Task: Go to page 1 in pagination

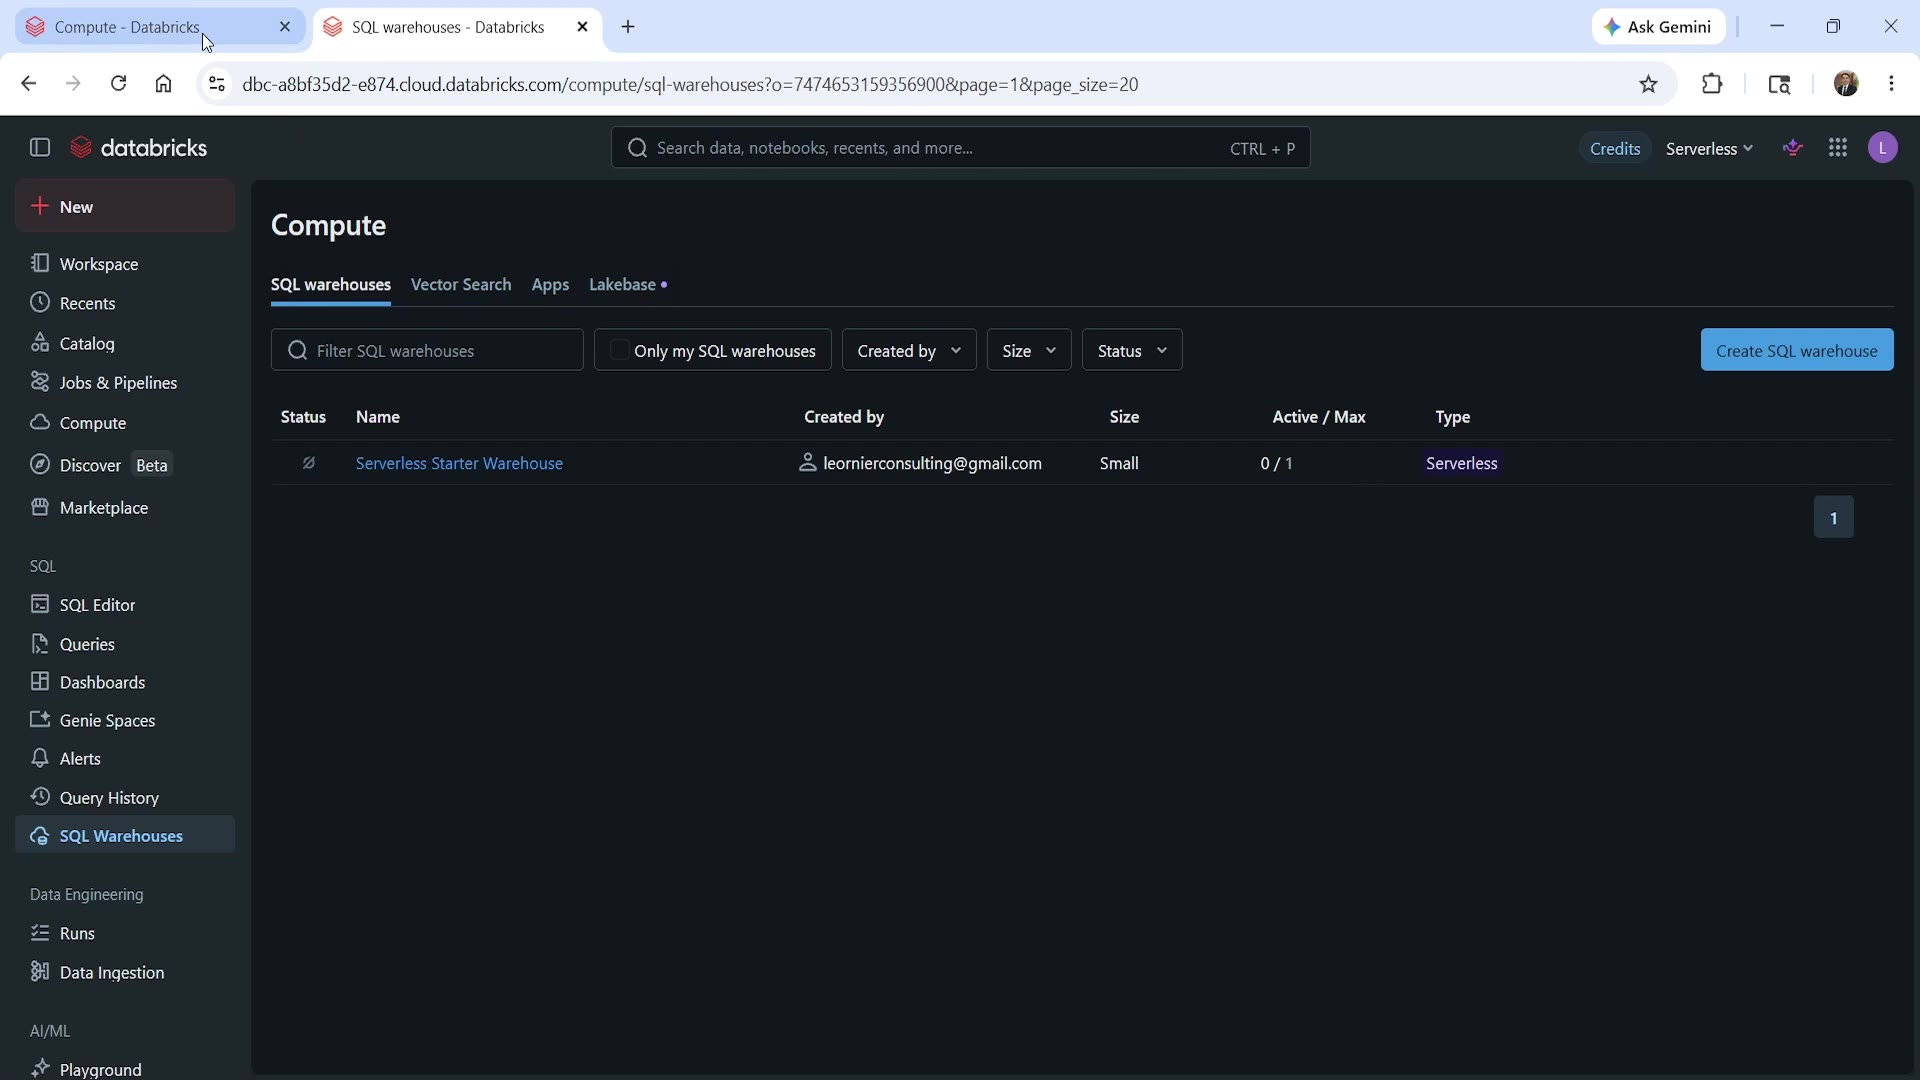Action: pos(1834,518)
